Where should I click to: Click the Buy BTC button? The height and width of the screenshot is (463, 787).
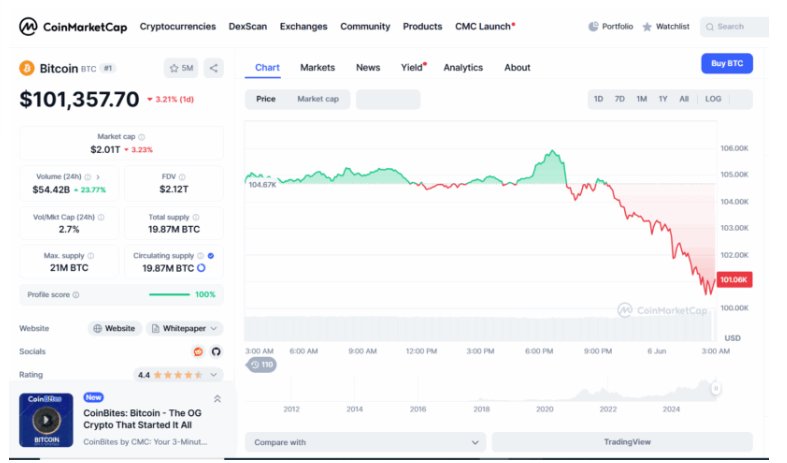727,63
